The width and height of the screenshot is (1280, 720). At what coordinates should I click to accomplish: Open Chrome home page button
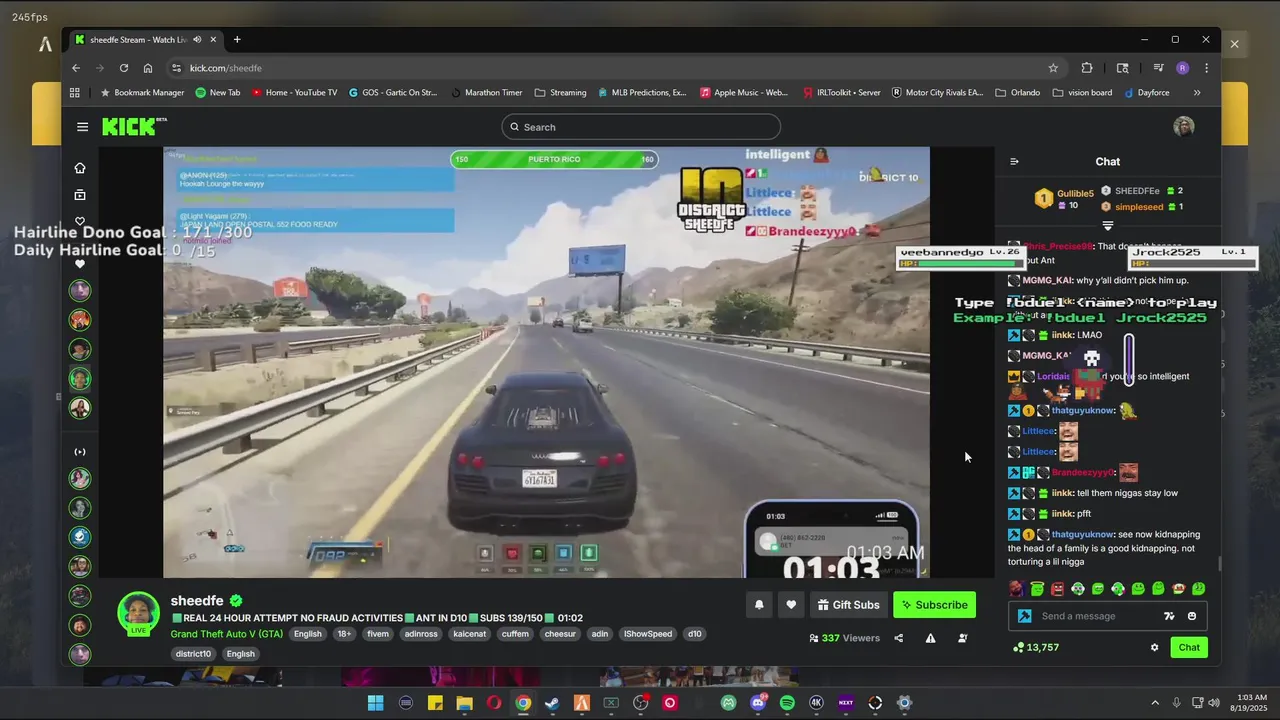click(x=148, y=68)
